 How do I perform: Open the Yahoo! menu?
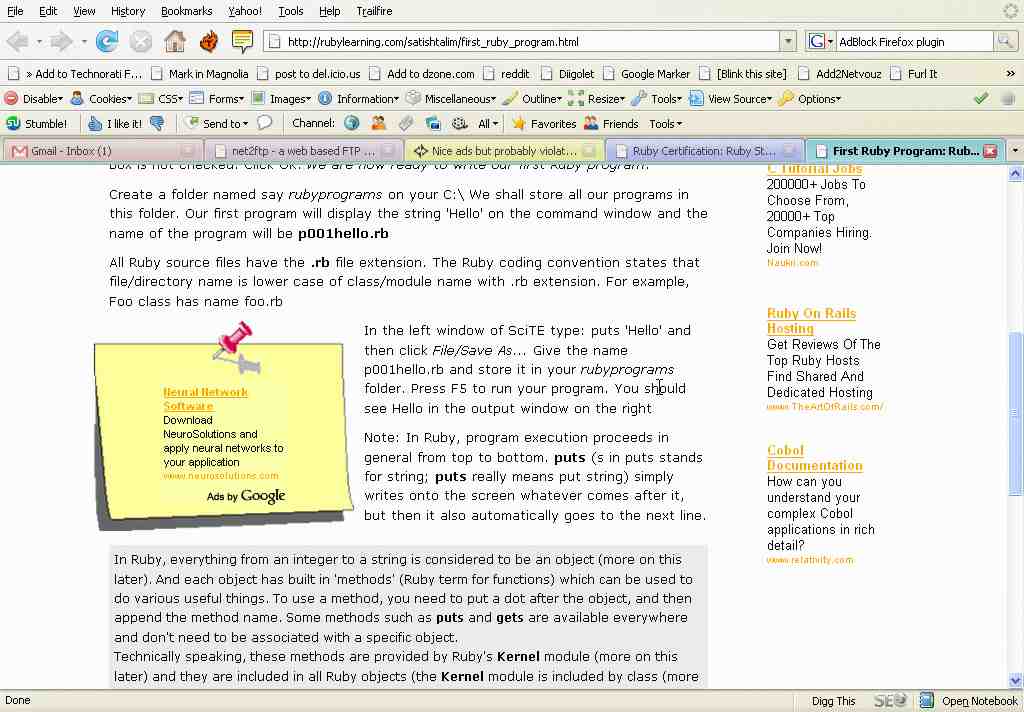coord(245,11)
